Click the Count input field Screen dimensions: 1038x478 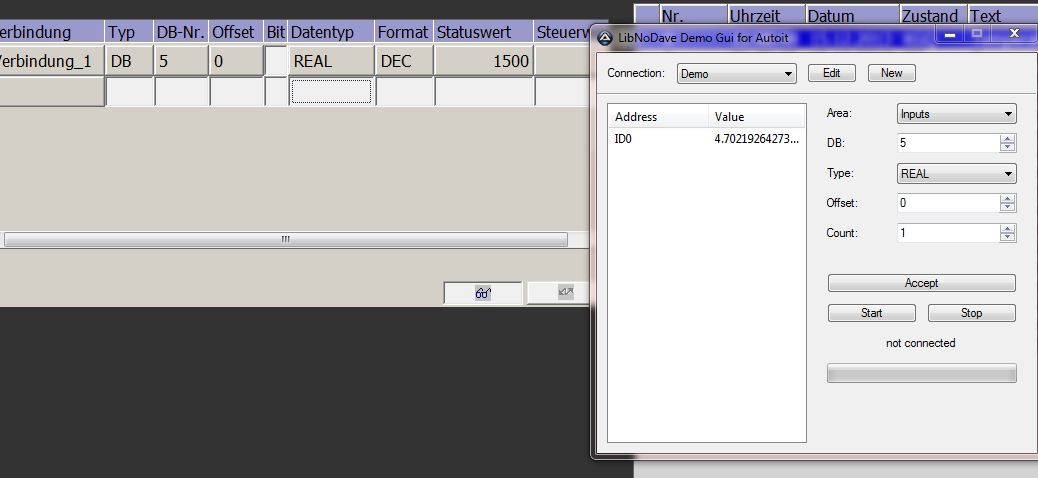click(x=947, y=233)
